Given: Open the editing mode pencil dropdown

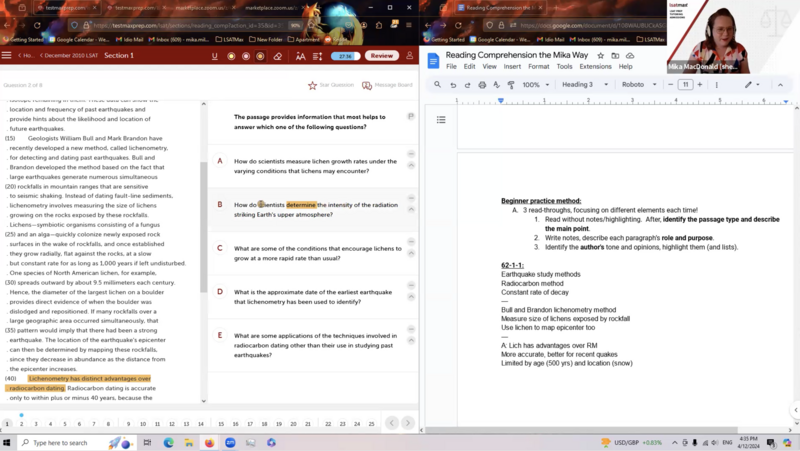Looking at the screenshot, I should 752,85.
